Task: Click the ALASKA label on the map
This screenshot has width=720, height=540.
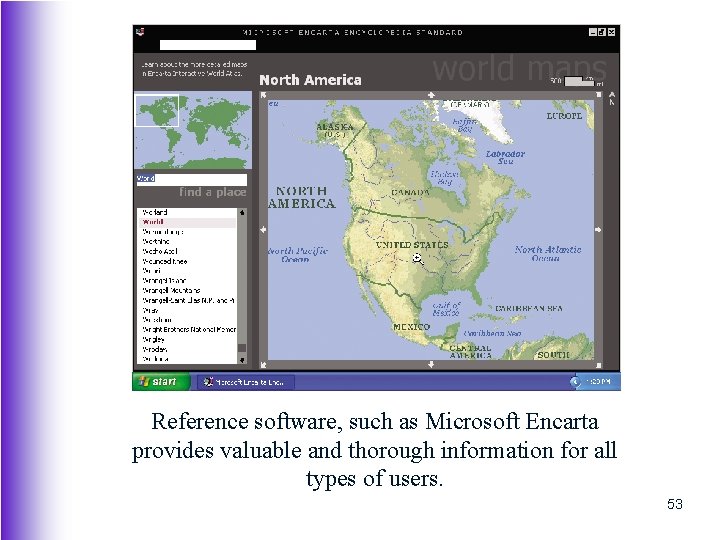Action: (335, 129)
